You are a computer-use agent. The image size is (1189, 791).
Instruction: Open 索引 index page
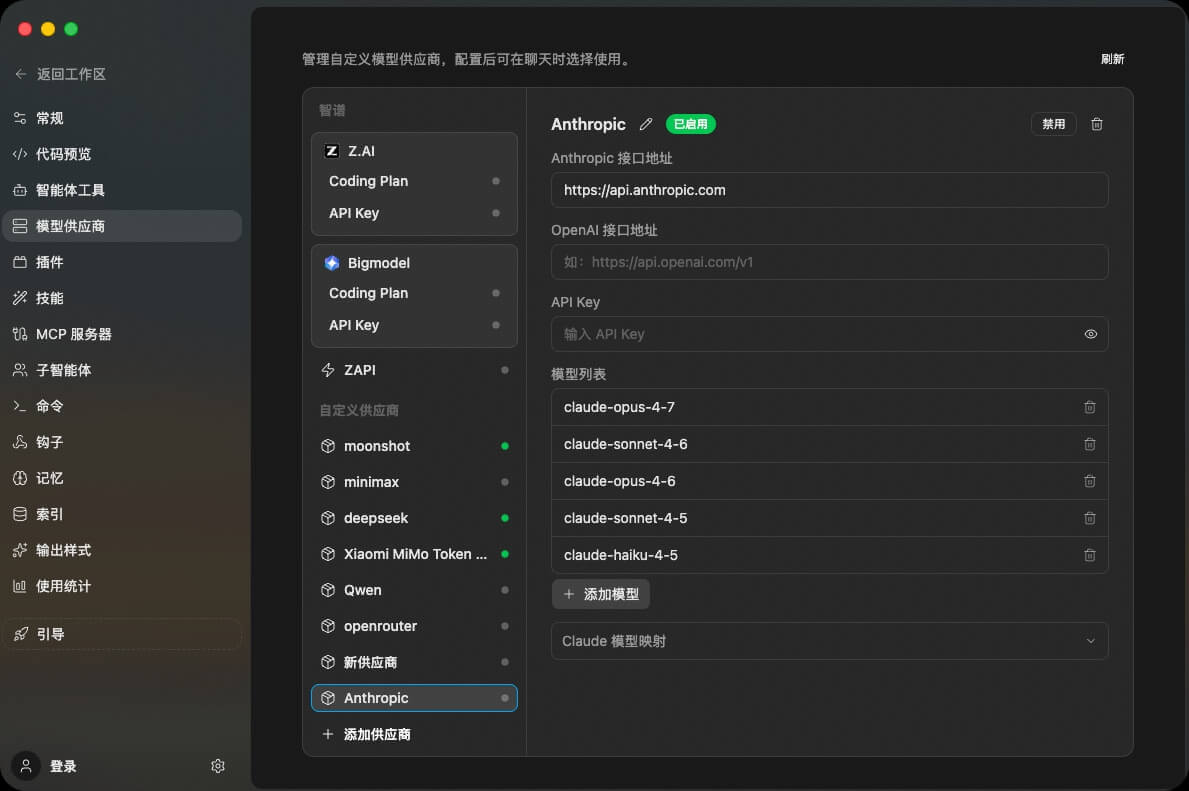click(122, 514)
